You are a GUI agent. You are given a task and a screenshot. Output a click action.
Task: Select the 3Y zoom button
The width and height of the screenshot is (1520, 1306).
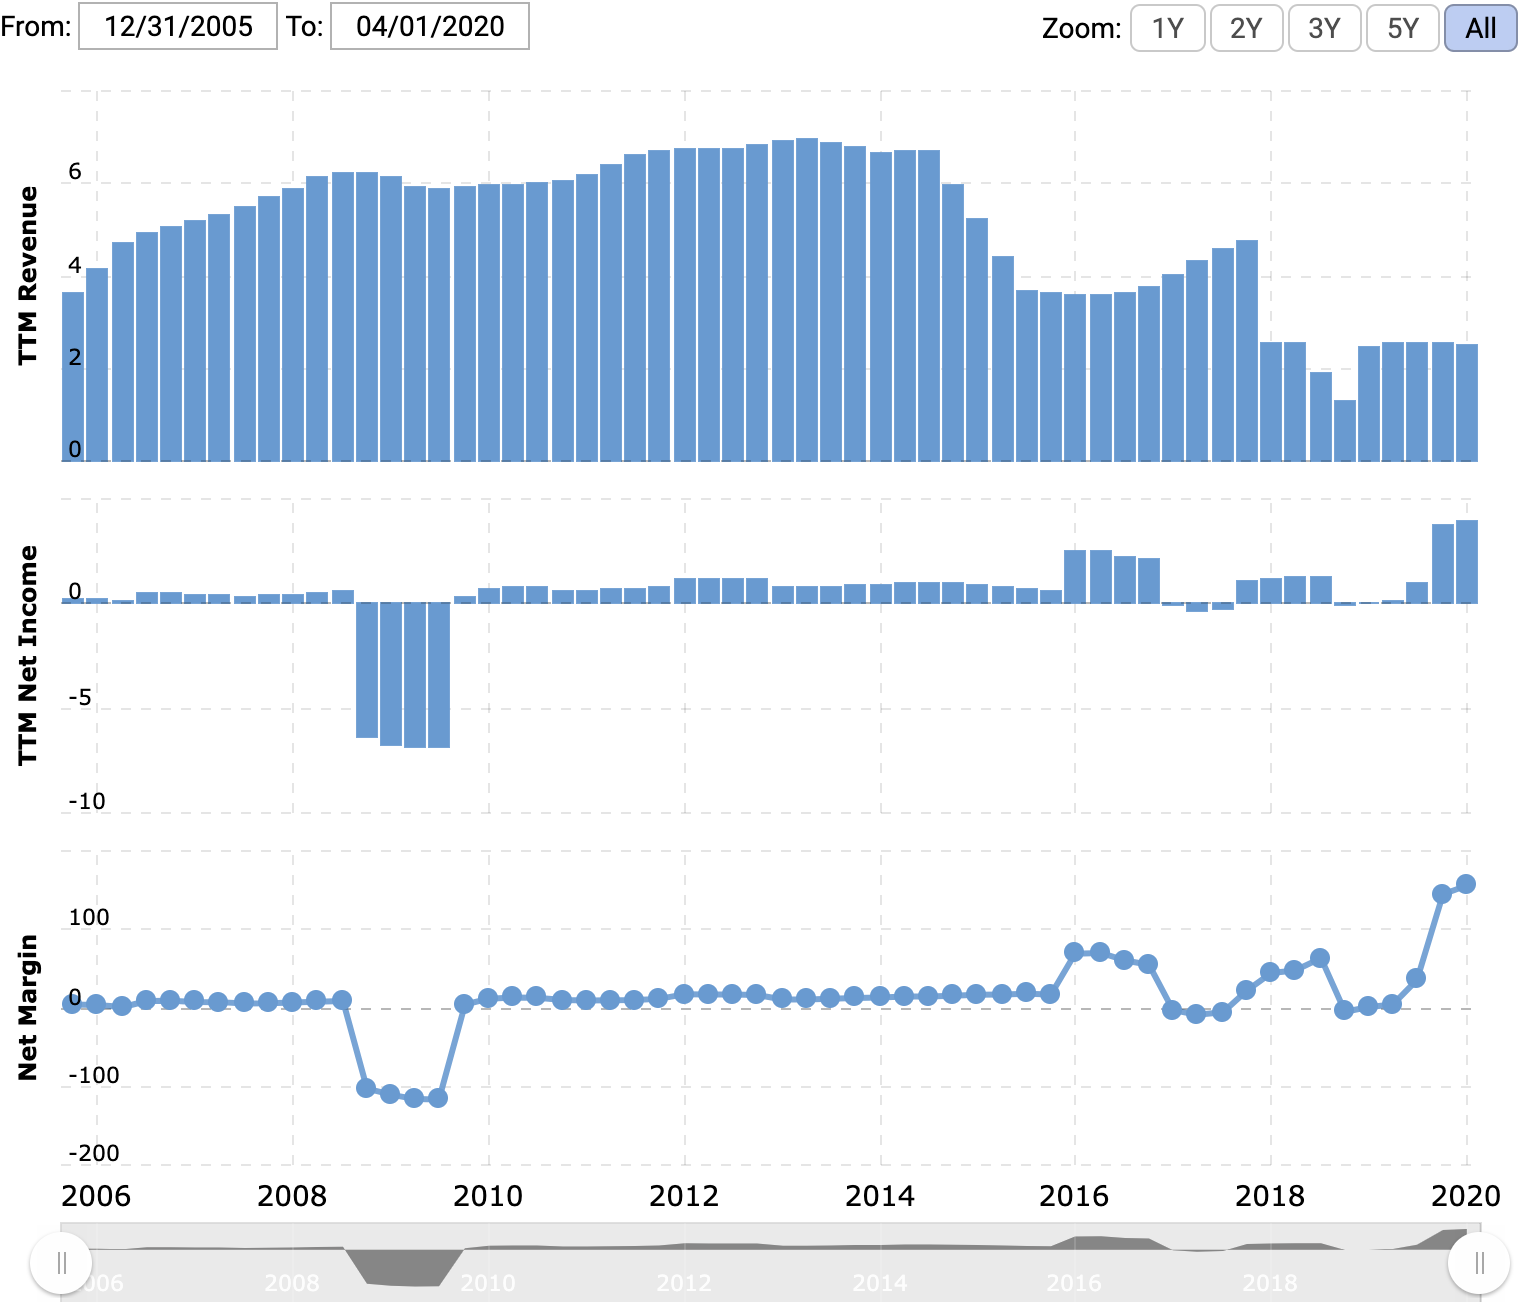pos(1324,28)
